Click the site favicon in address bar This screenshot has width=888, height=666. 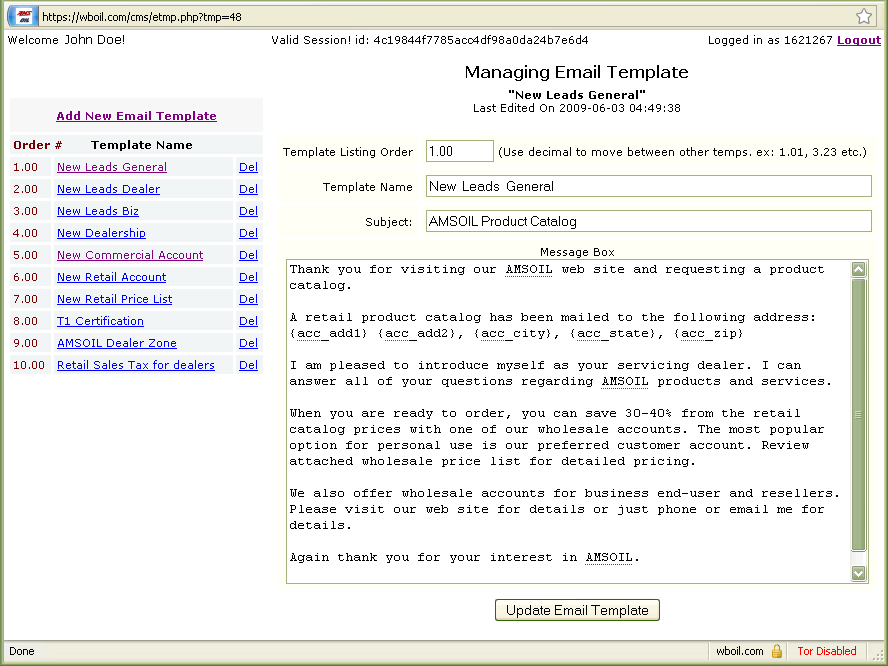pyautogui.click(x=23, y=16)
